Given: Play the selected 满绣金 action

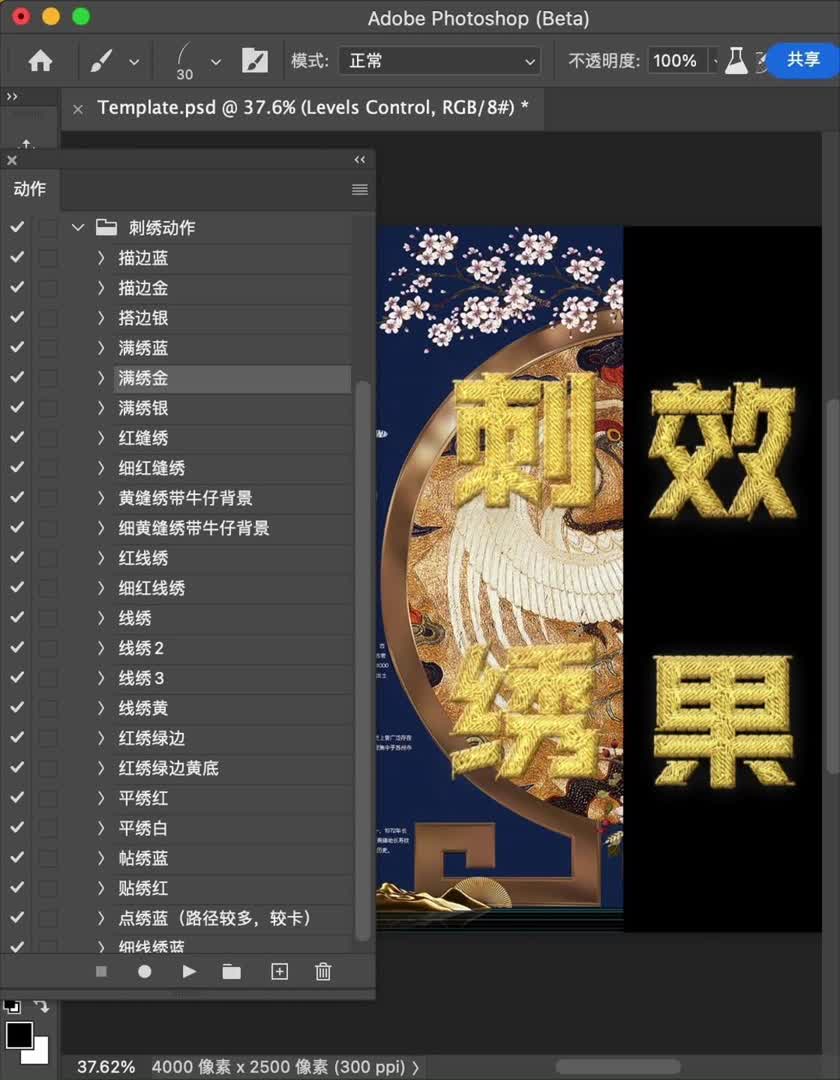Looking at the screenshot, I should 189,971.
